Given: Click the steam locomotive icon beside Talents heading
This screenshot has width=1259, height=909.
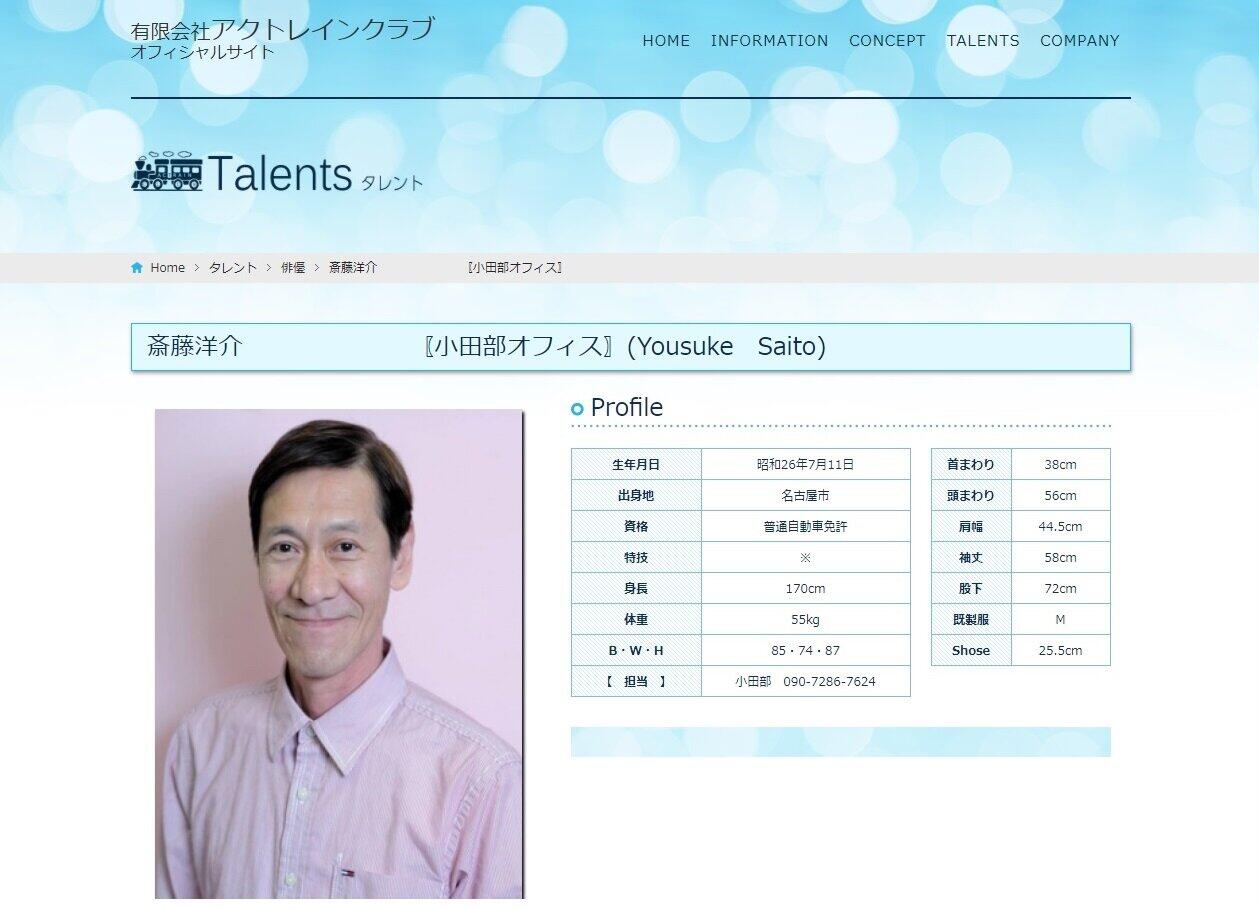Looking at the screenshot, I should tap(168, 173).
